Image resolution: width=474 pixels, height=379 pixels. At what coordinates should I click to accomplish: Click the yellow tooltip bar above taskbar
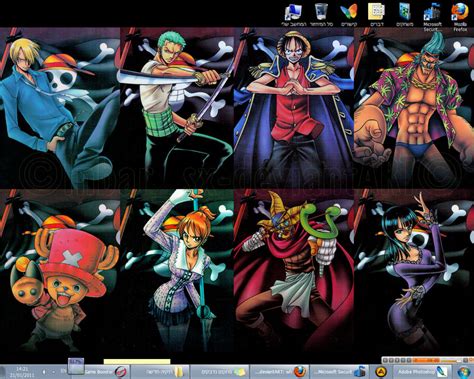[x=137, y=361]
